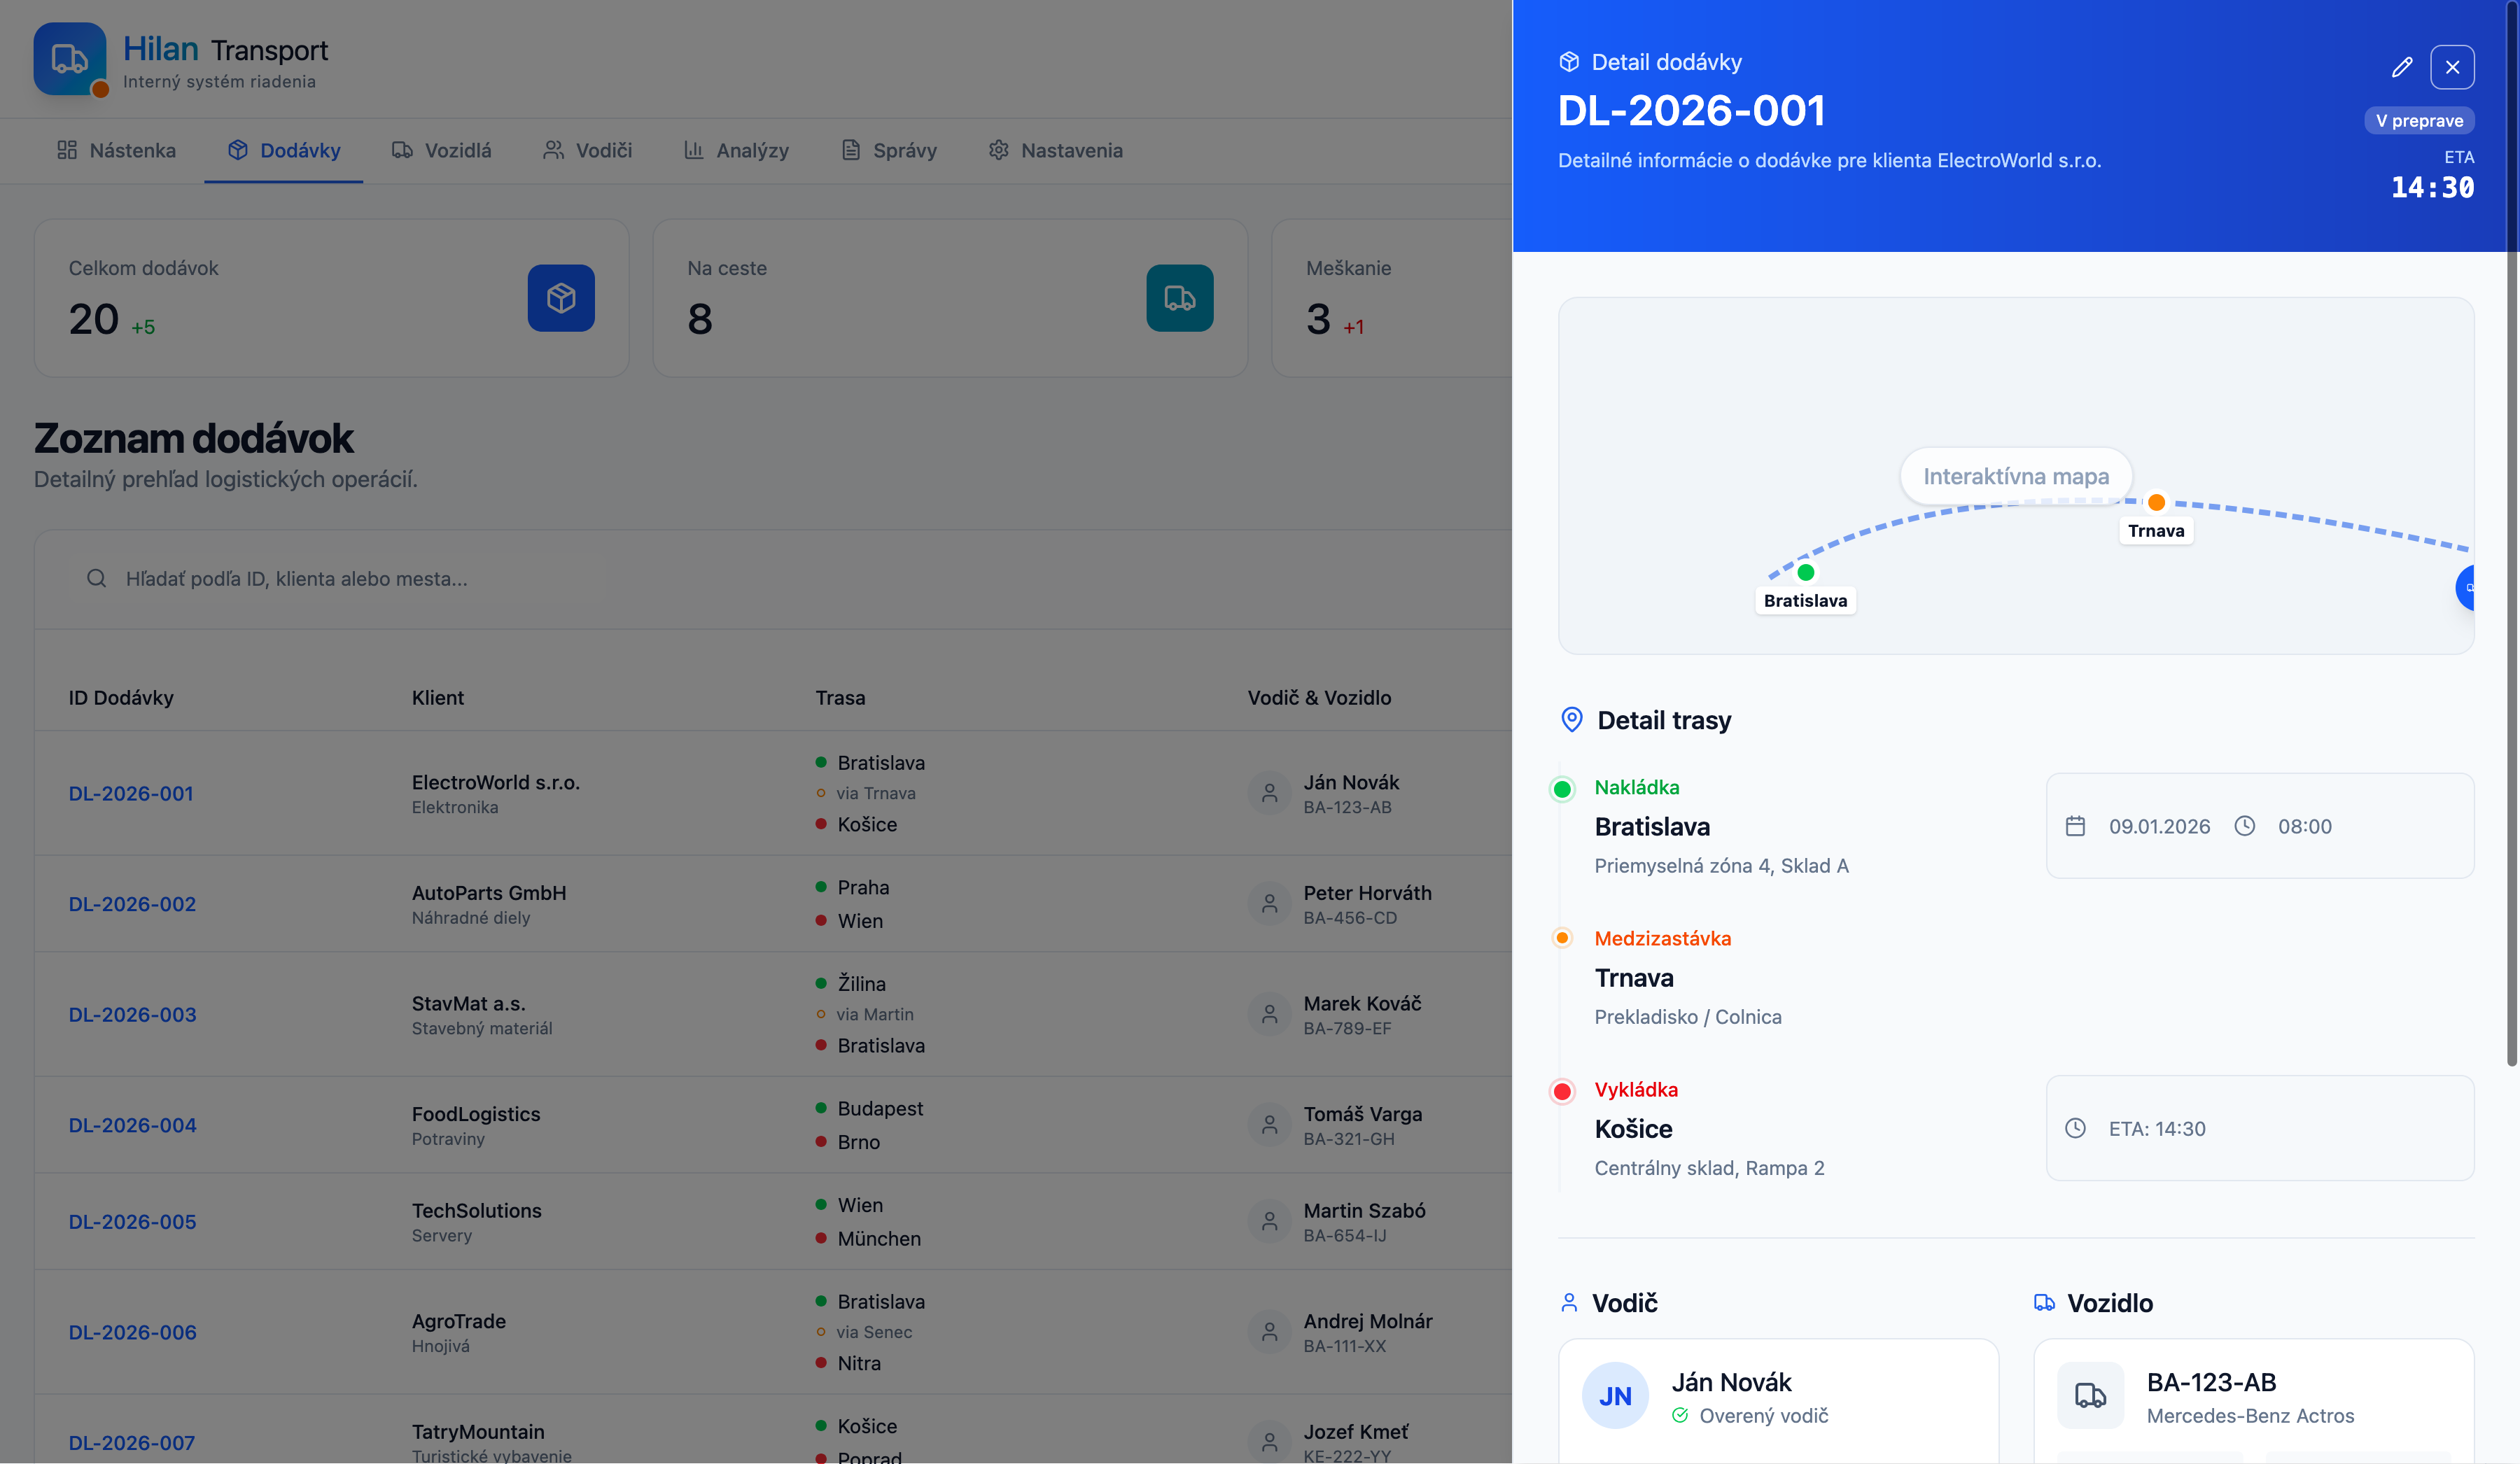Go to the Analýzy tab
The height and width of the screenshot is (1464, 2520).
[x=736, y=150]
